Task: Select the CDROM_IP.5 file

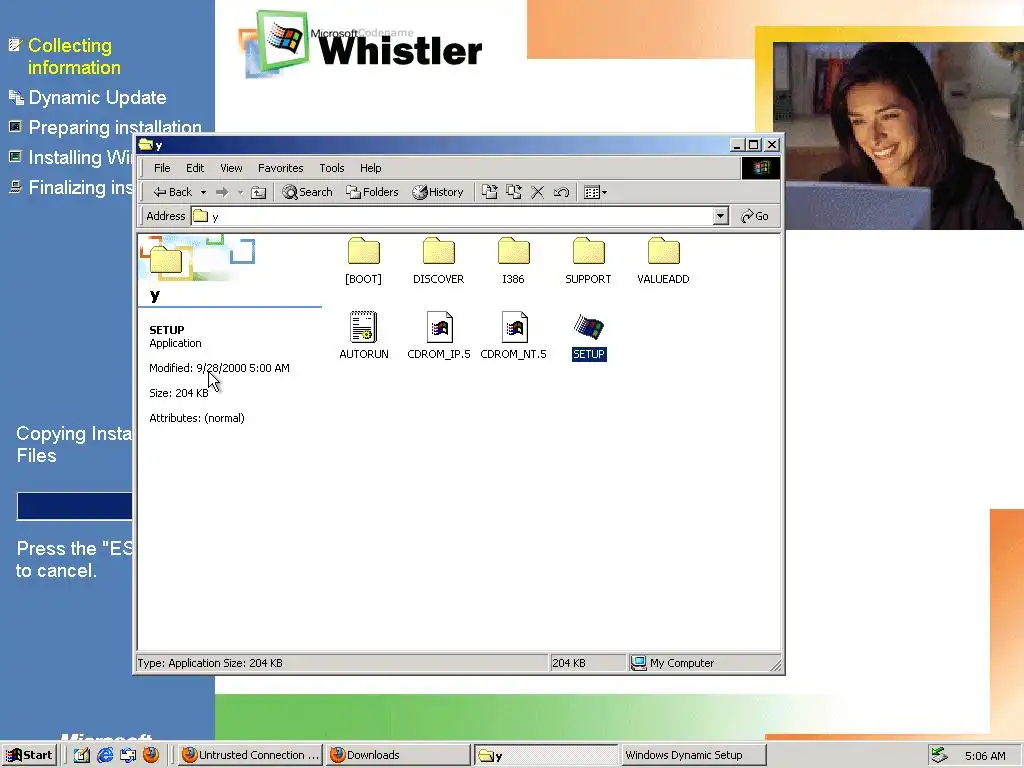Action: click(439, 336)
